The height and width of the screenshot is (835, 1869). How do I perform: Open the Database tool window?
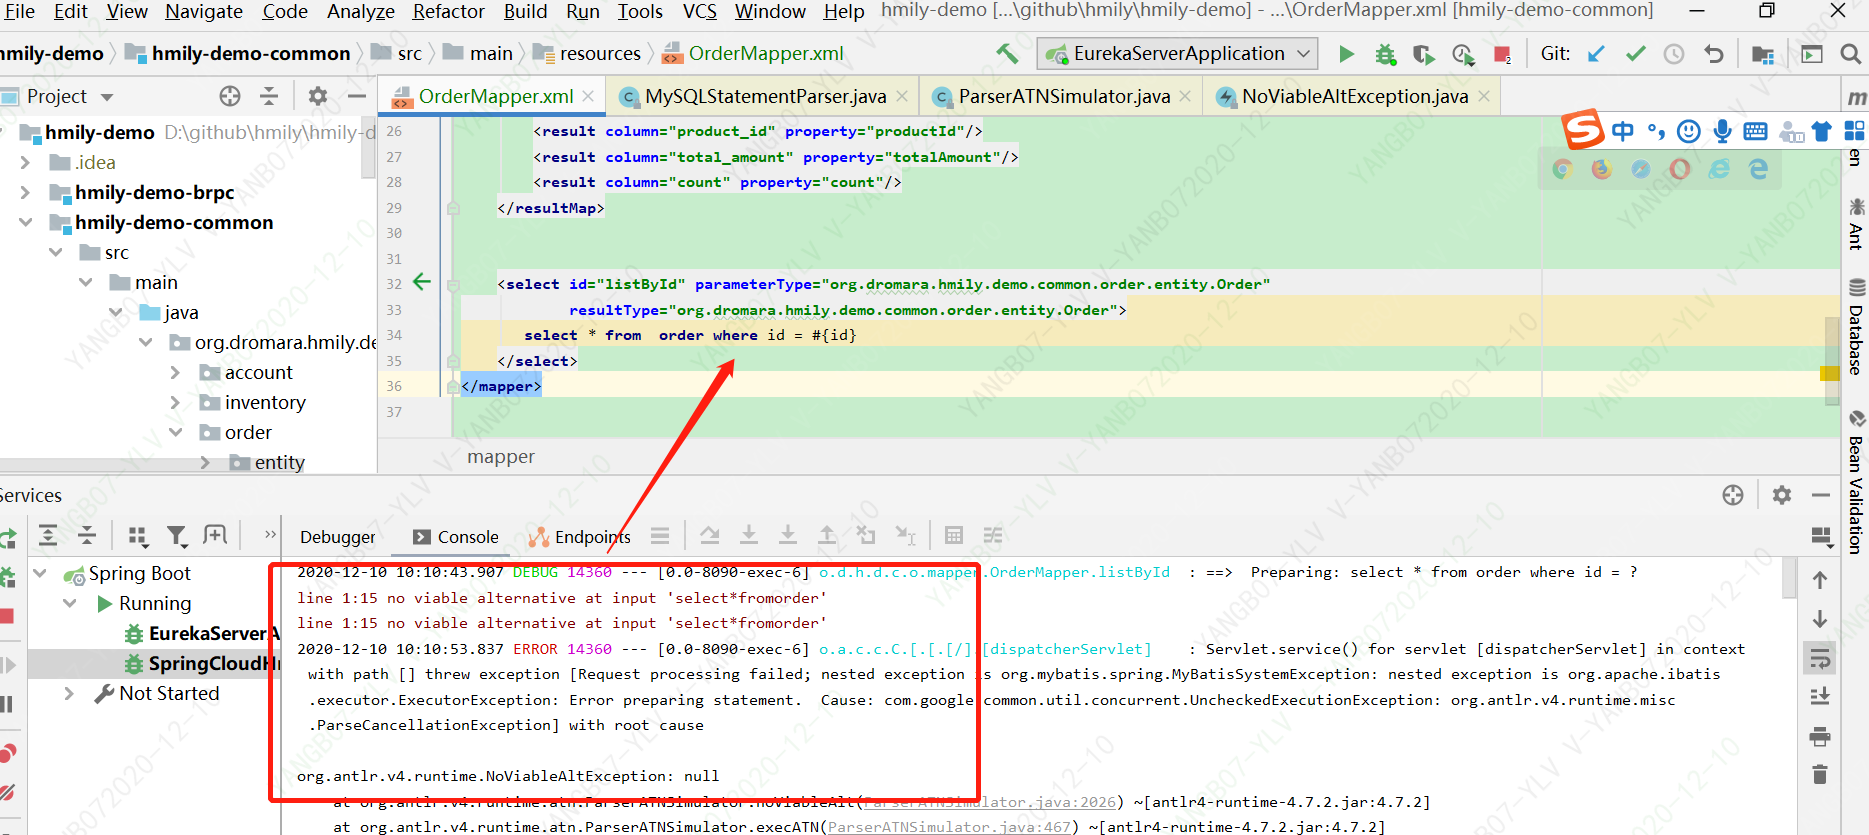[x=1856, y=329]
